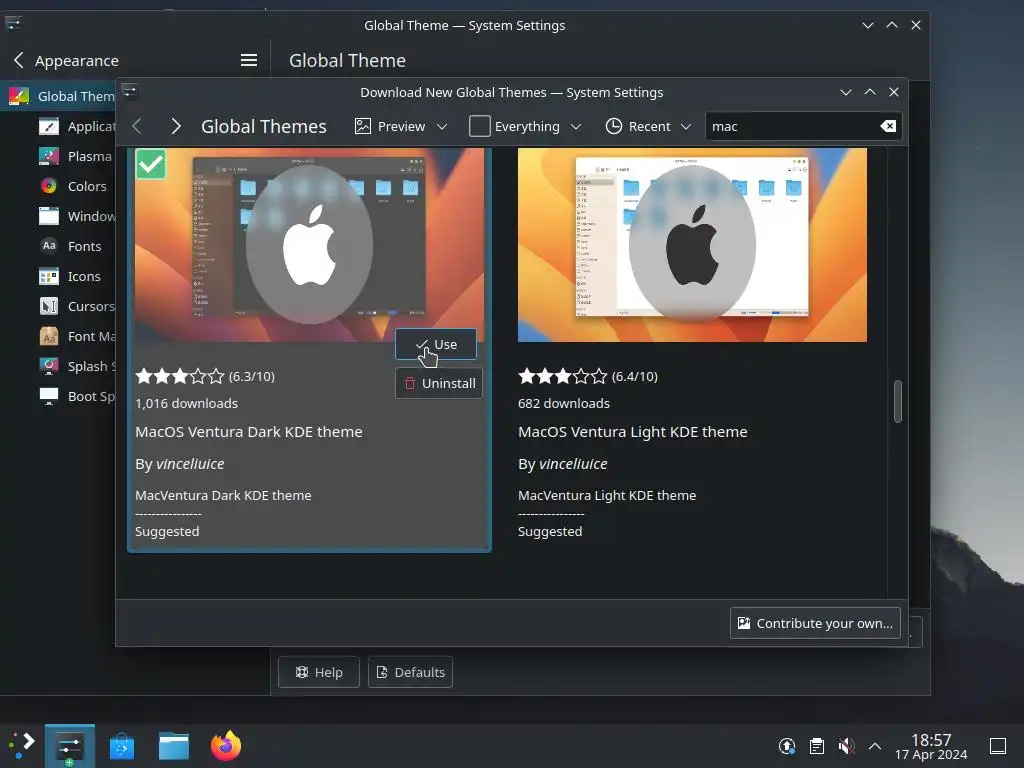Click the download dialog's window menu icon
Image resolution: width=1024 pixels, height=768 pixels.
[x=129, y=91]
